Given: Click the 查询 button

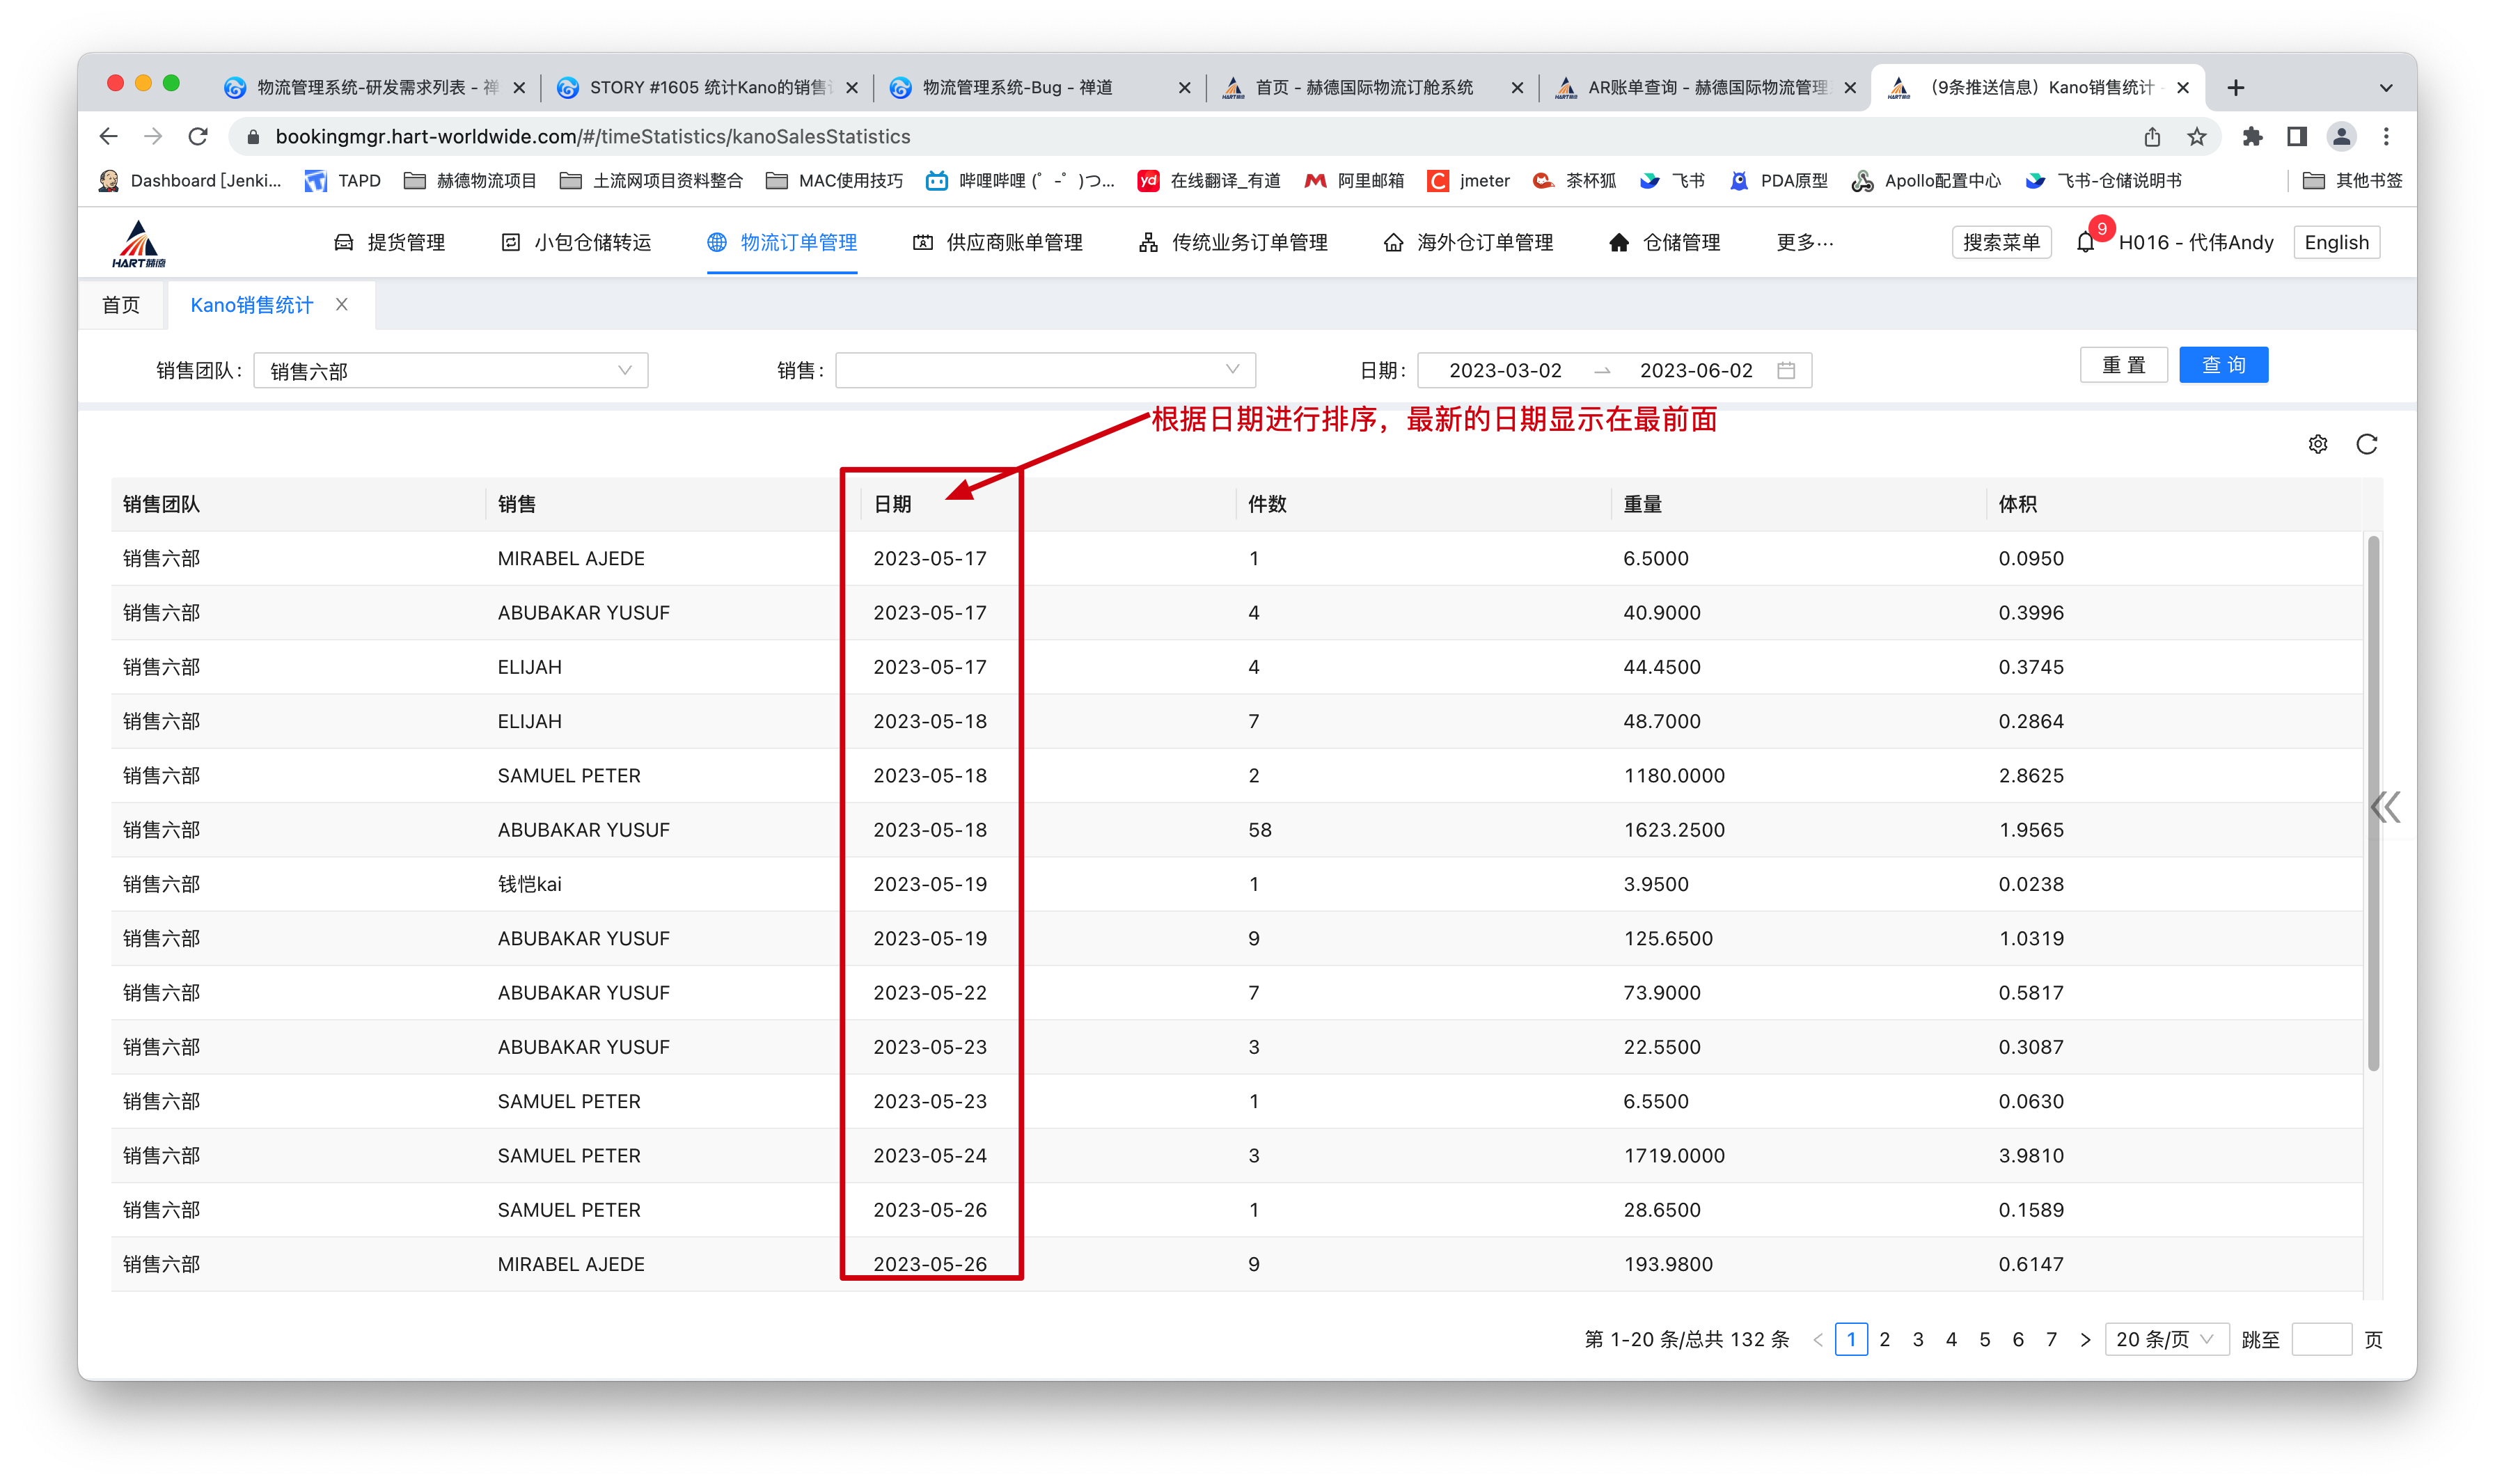Looking at the screenshot, I should point(2223,365).
